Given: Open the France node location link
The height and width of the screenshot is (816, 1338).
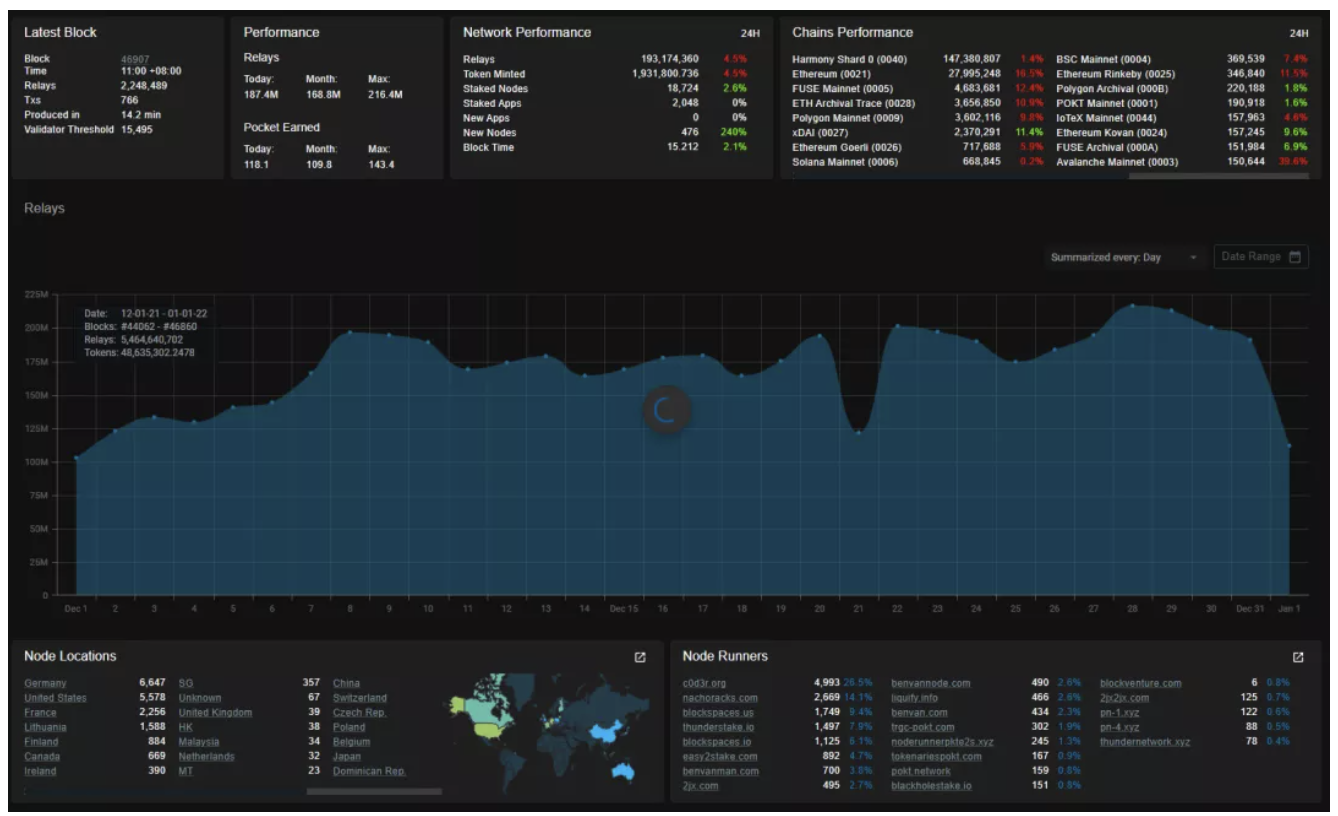Looking at the screenshot, I should pos(40,713).
